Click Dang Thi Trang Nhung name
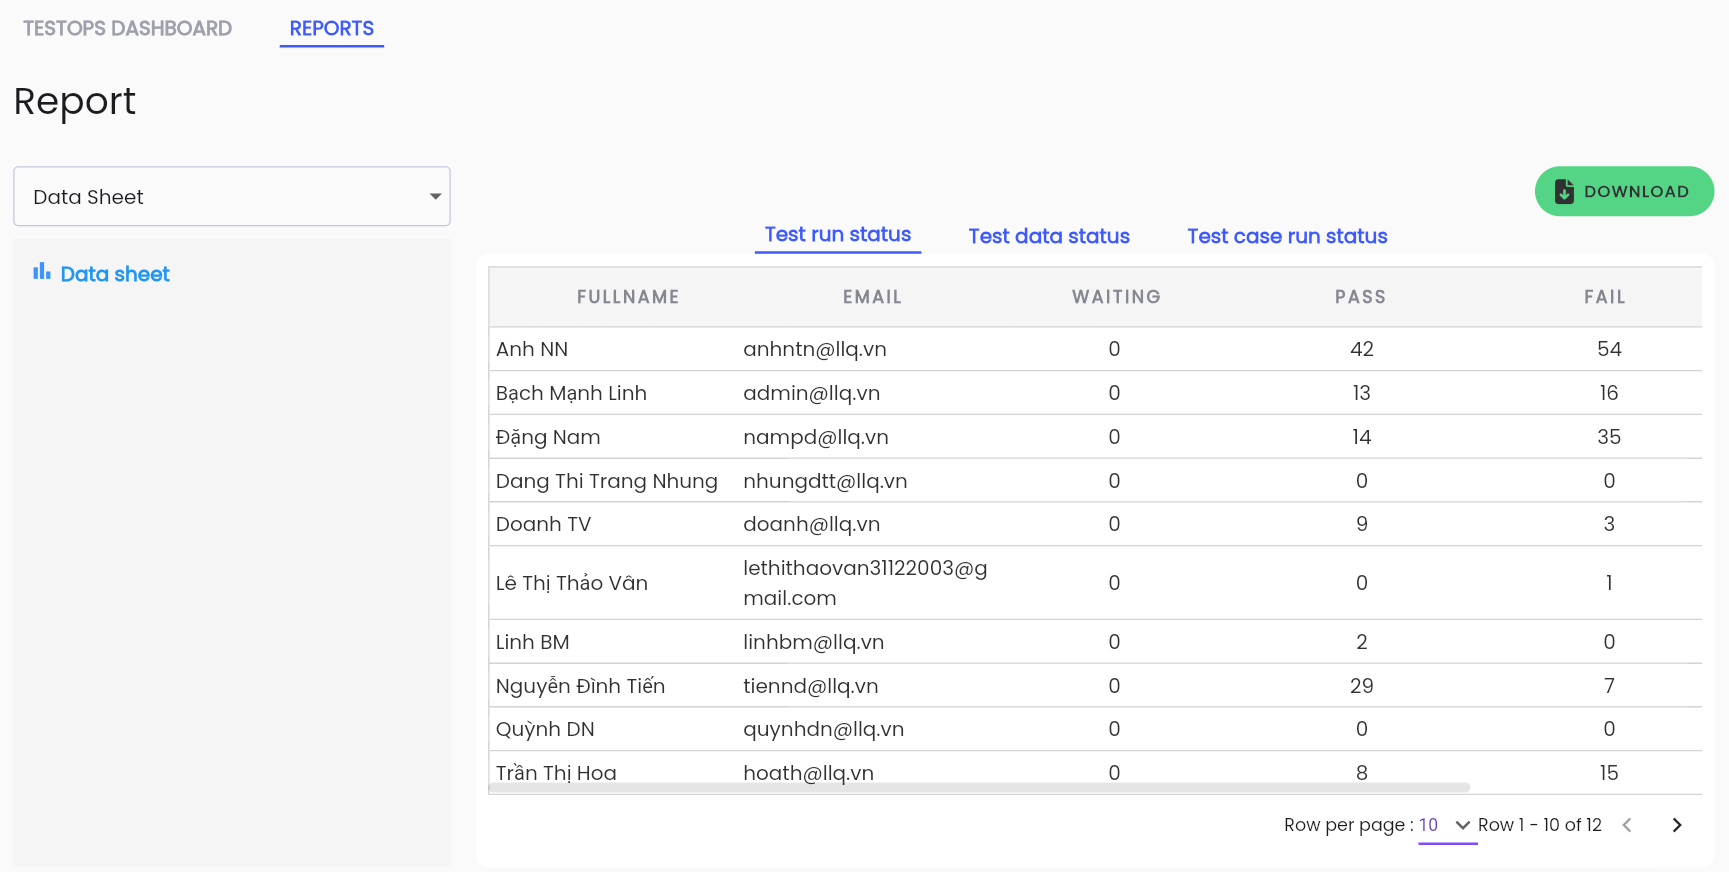Screen dimensions: 1729x872 click(x=607, y=481)
